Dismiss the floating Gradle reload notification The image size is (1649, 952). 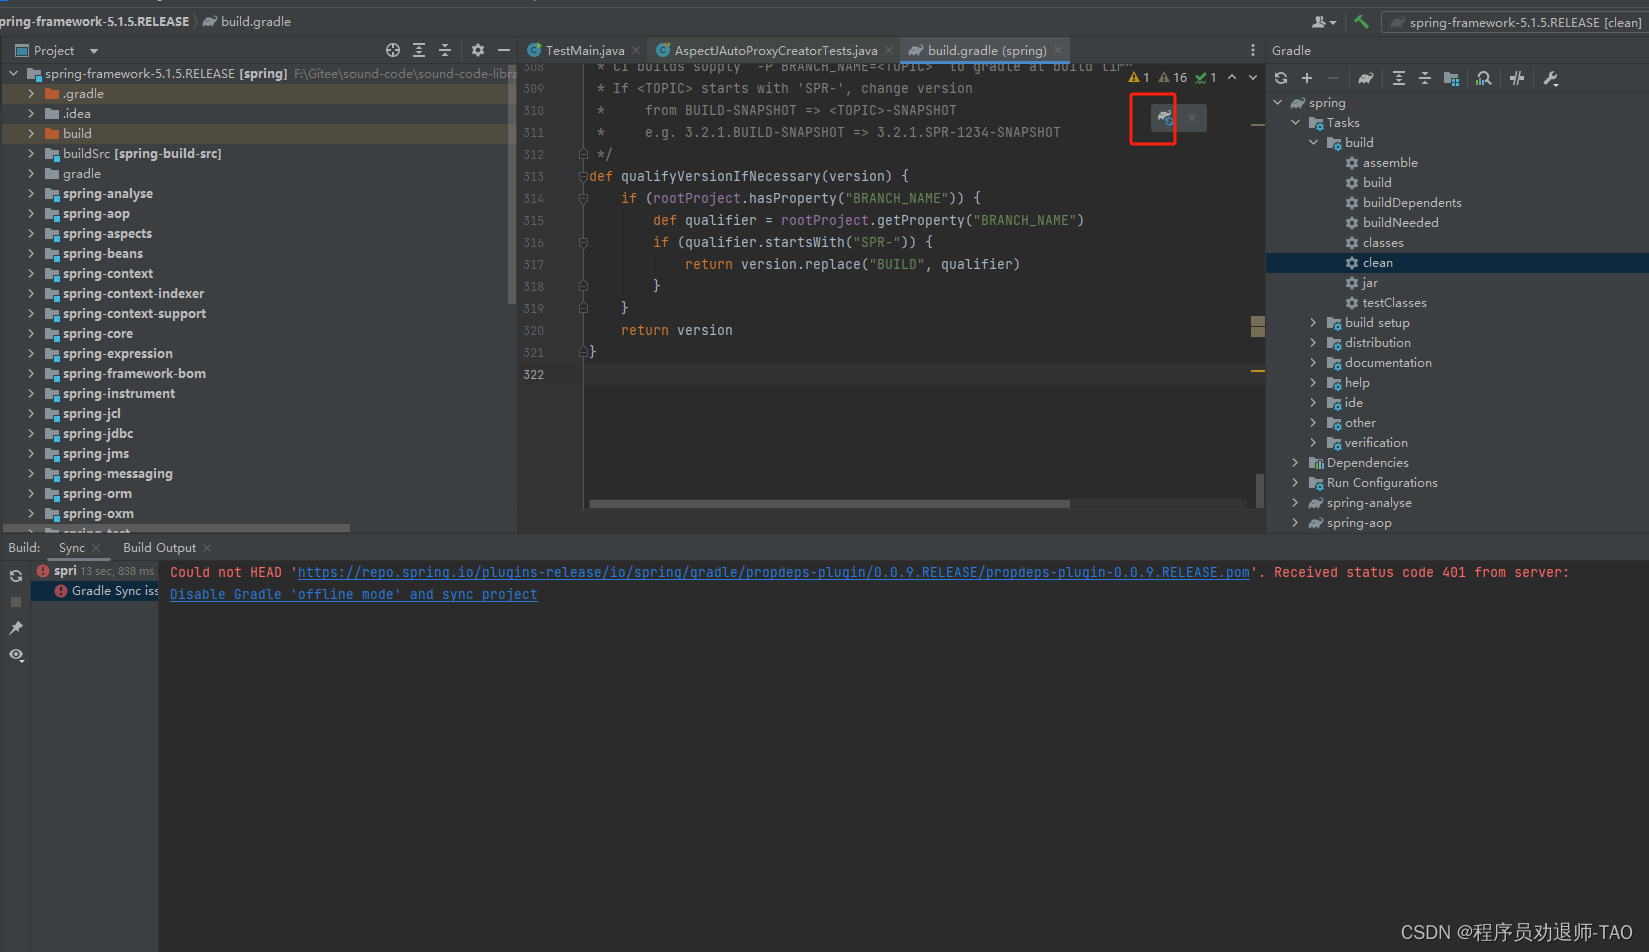coord(1192,118)
